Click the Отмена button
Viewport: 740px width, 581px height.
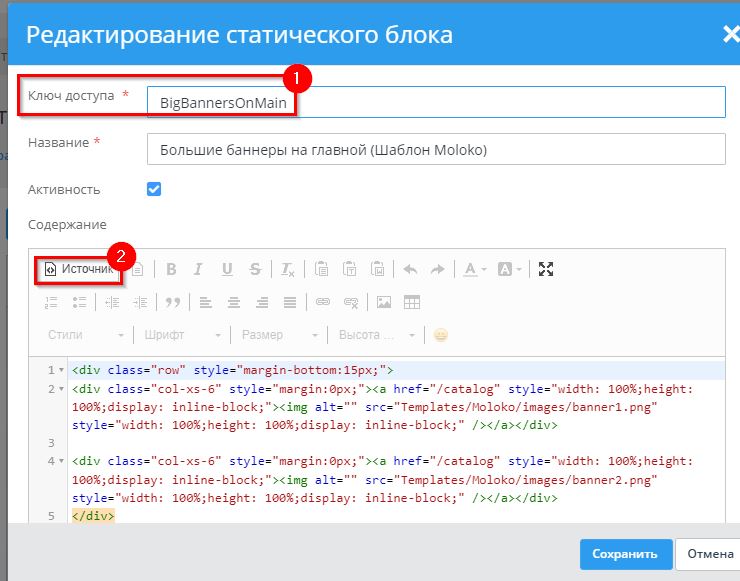coord(709,554)
